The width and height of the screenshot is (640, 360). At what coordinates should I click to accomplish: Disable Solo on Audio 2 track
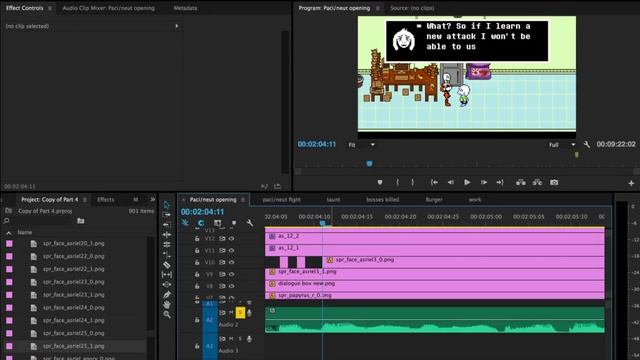[240, 313]
